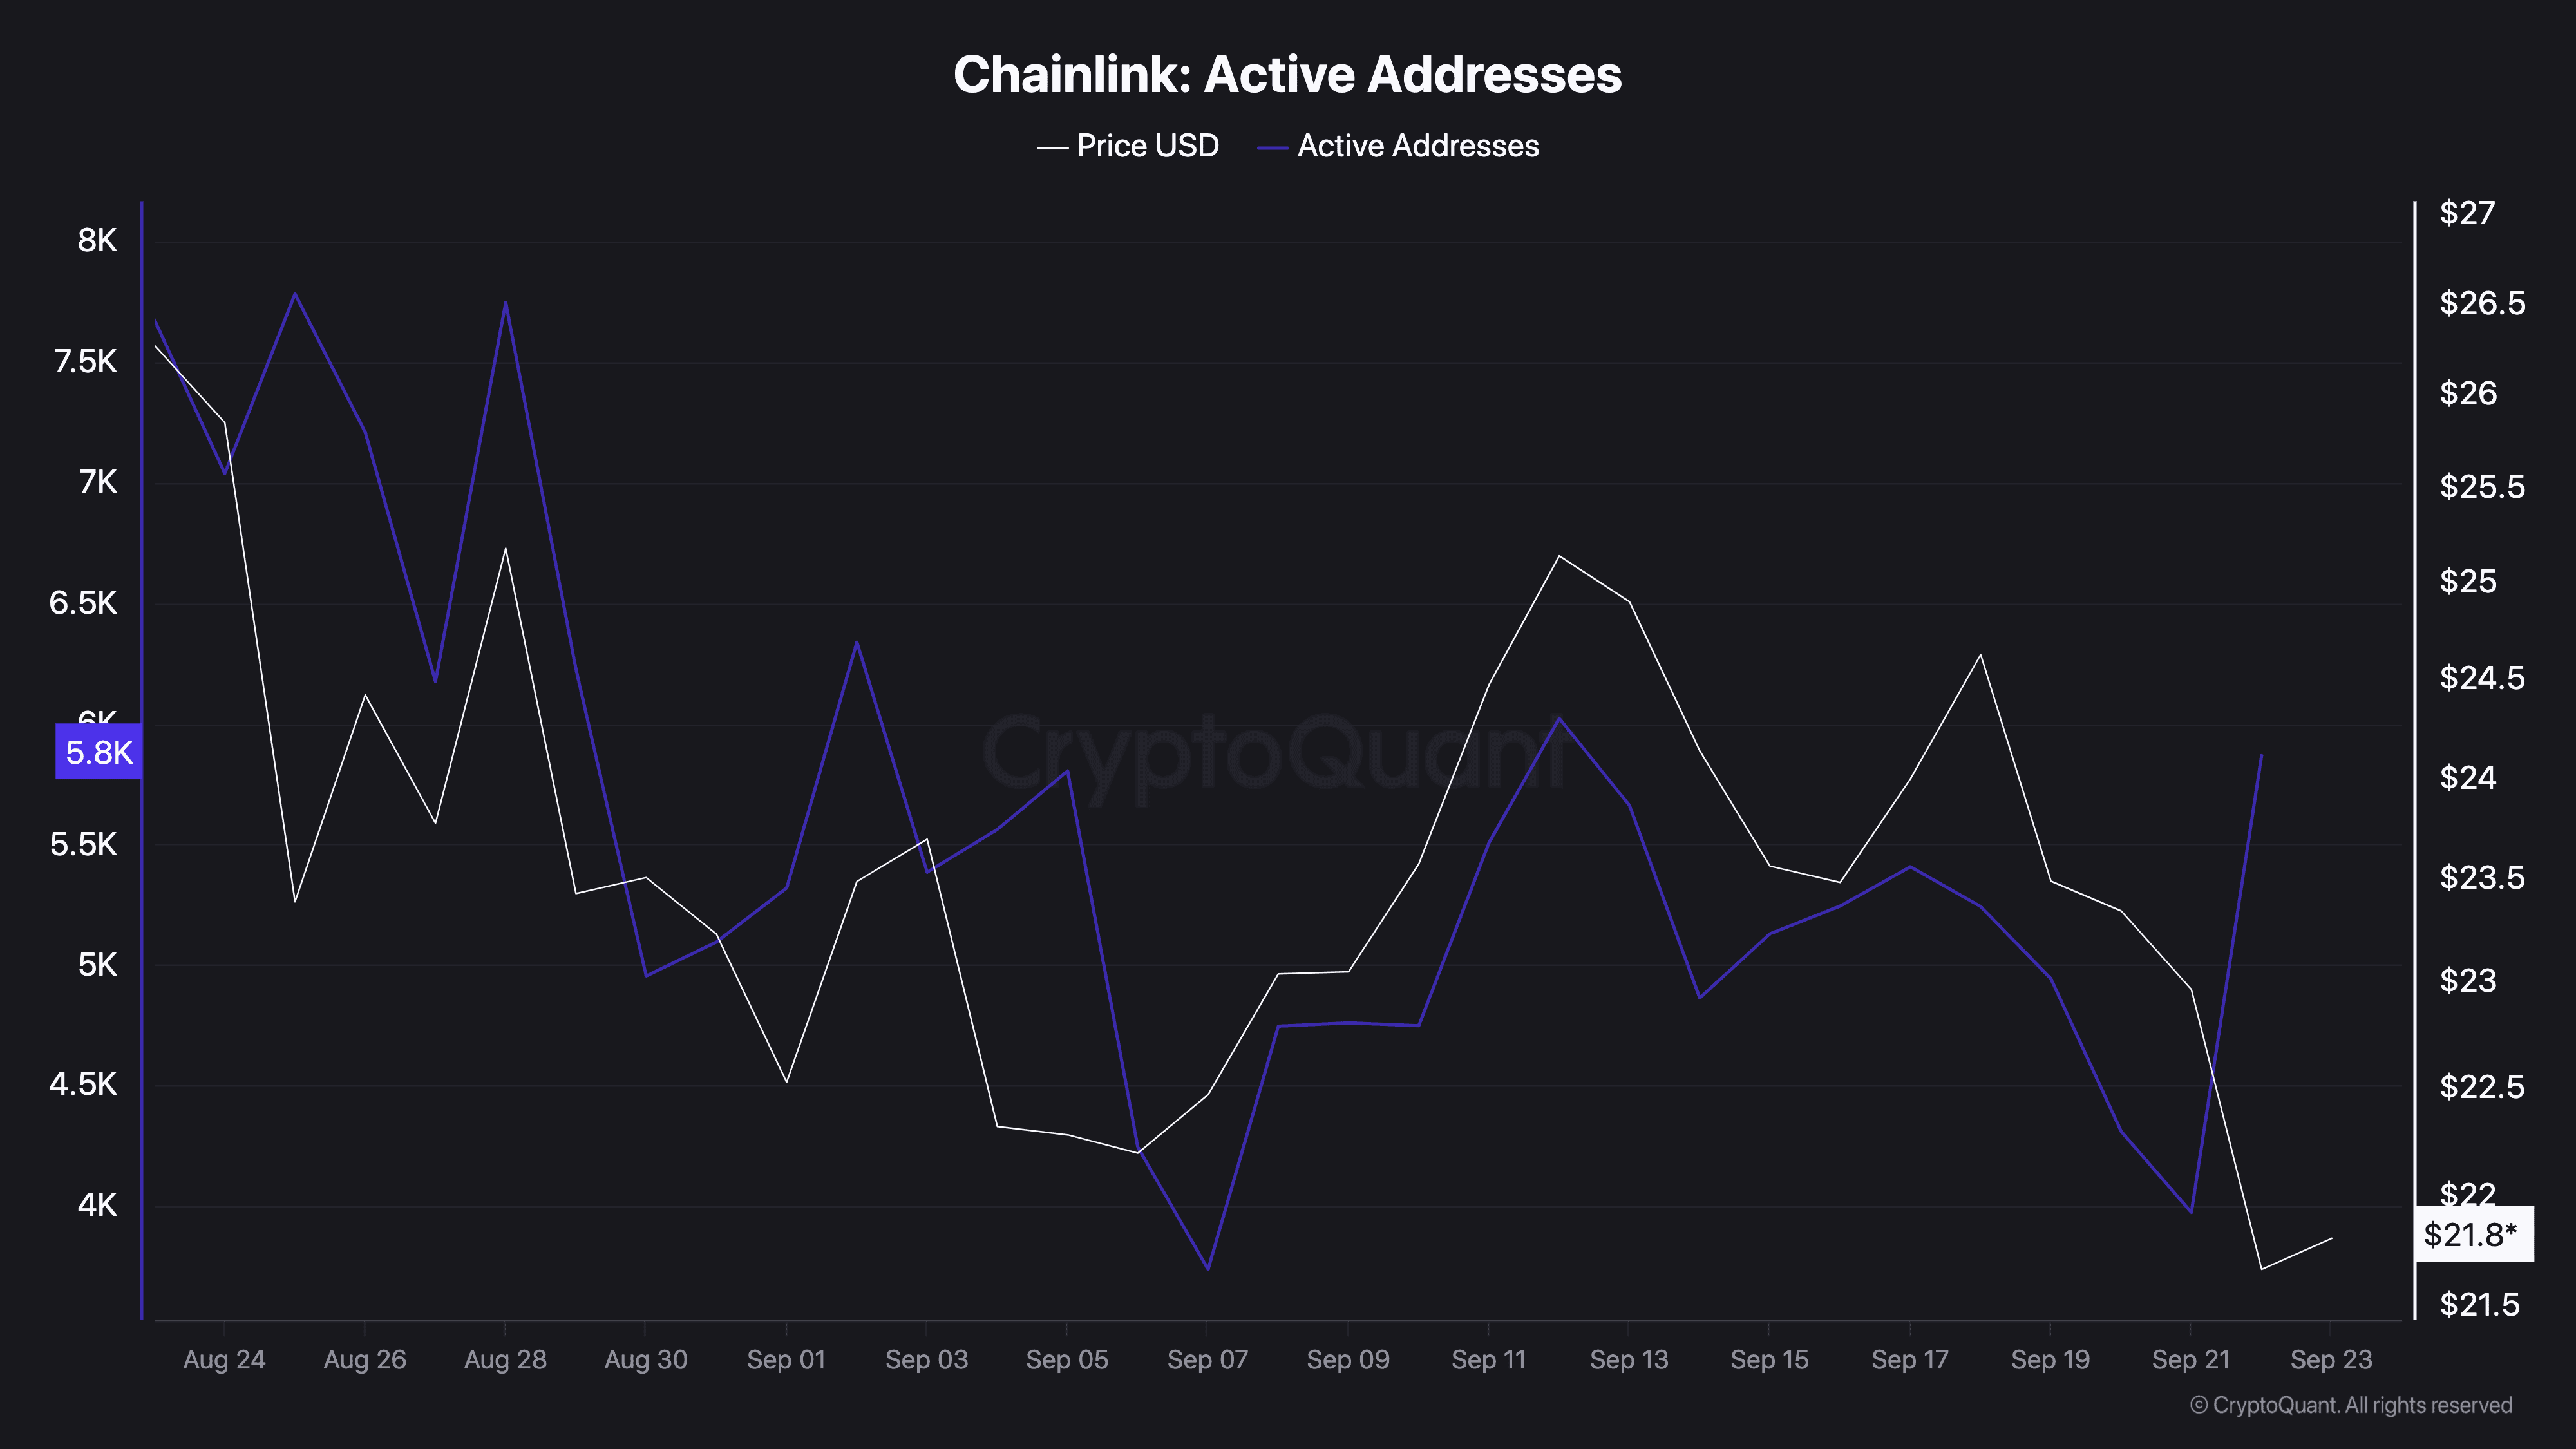Toggle the Price USD legend series

[x=1147, y=146]
